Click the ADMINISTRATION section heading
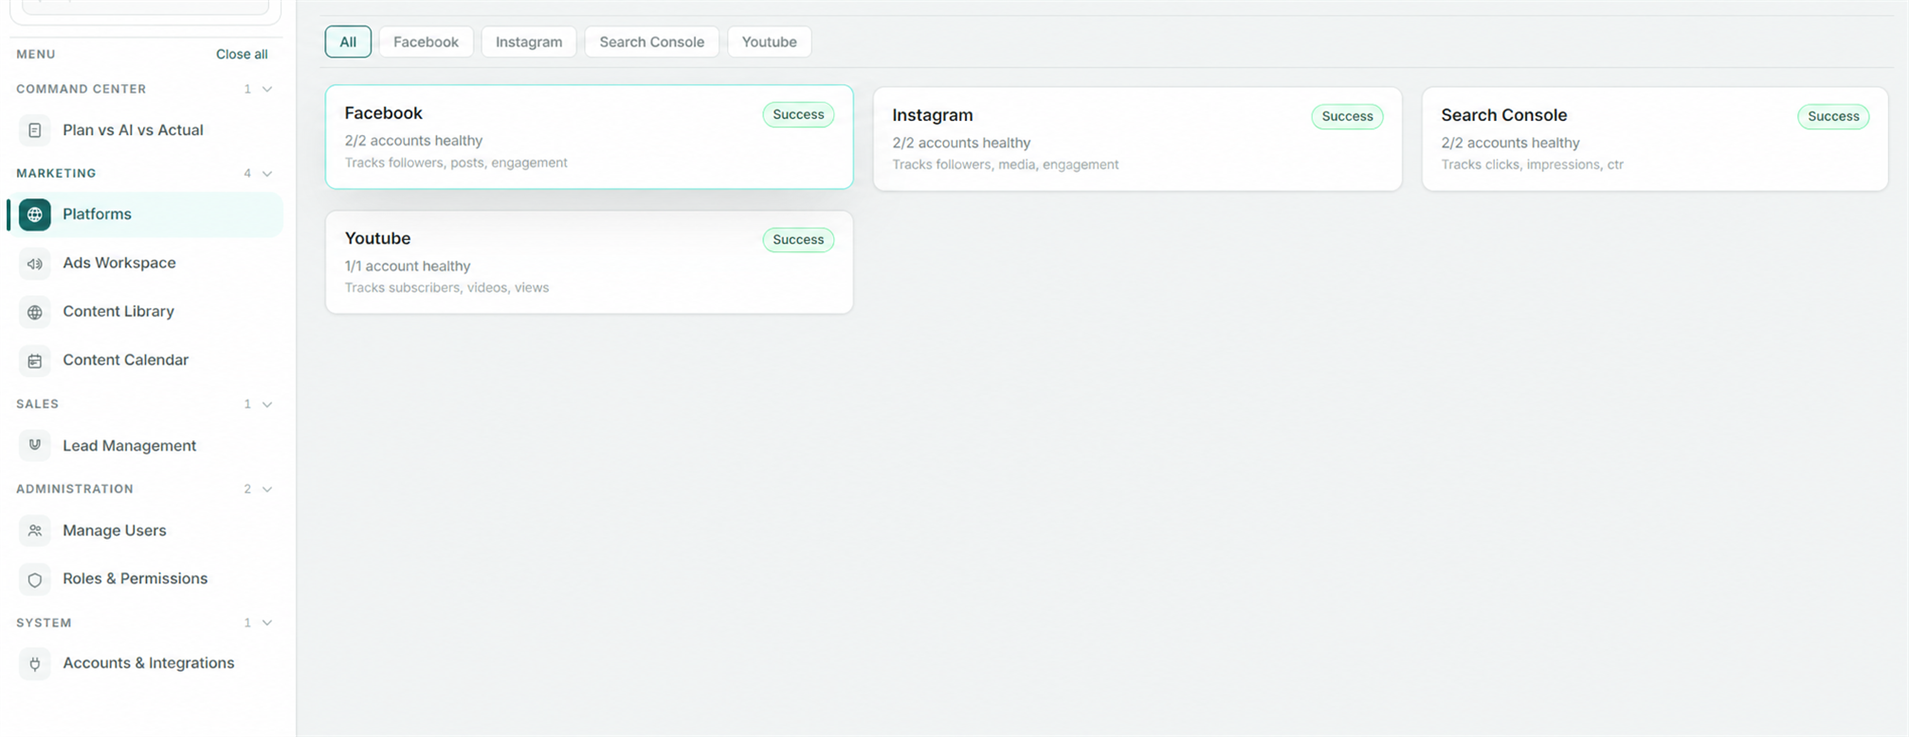This screenshot has height=737, width=1909. 74,489
